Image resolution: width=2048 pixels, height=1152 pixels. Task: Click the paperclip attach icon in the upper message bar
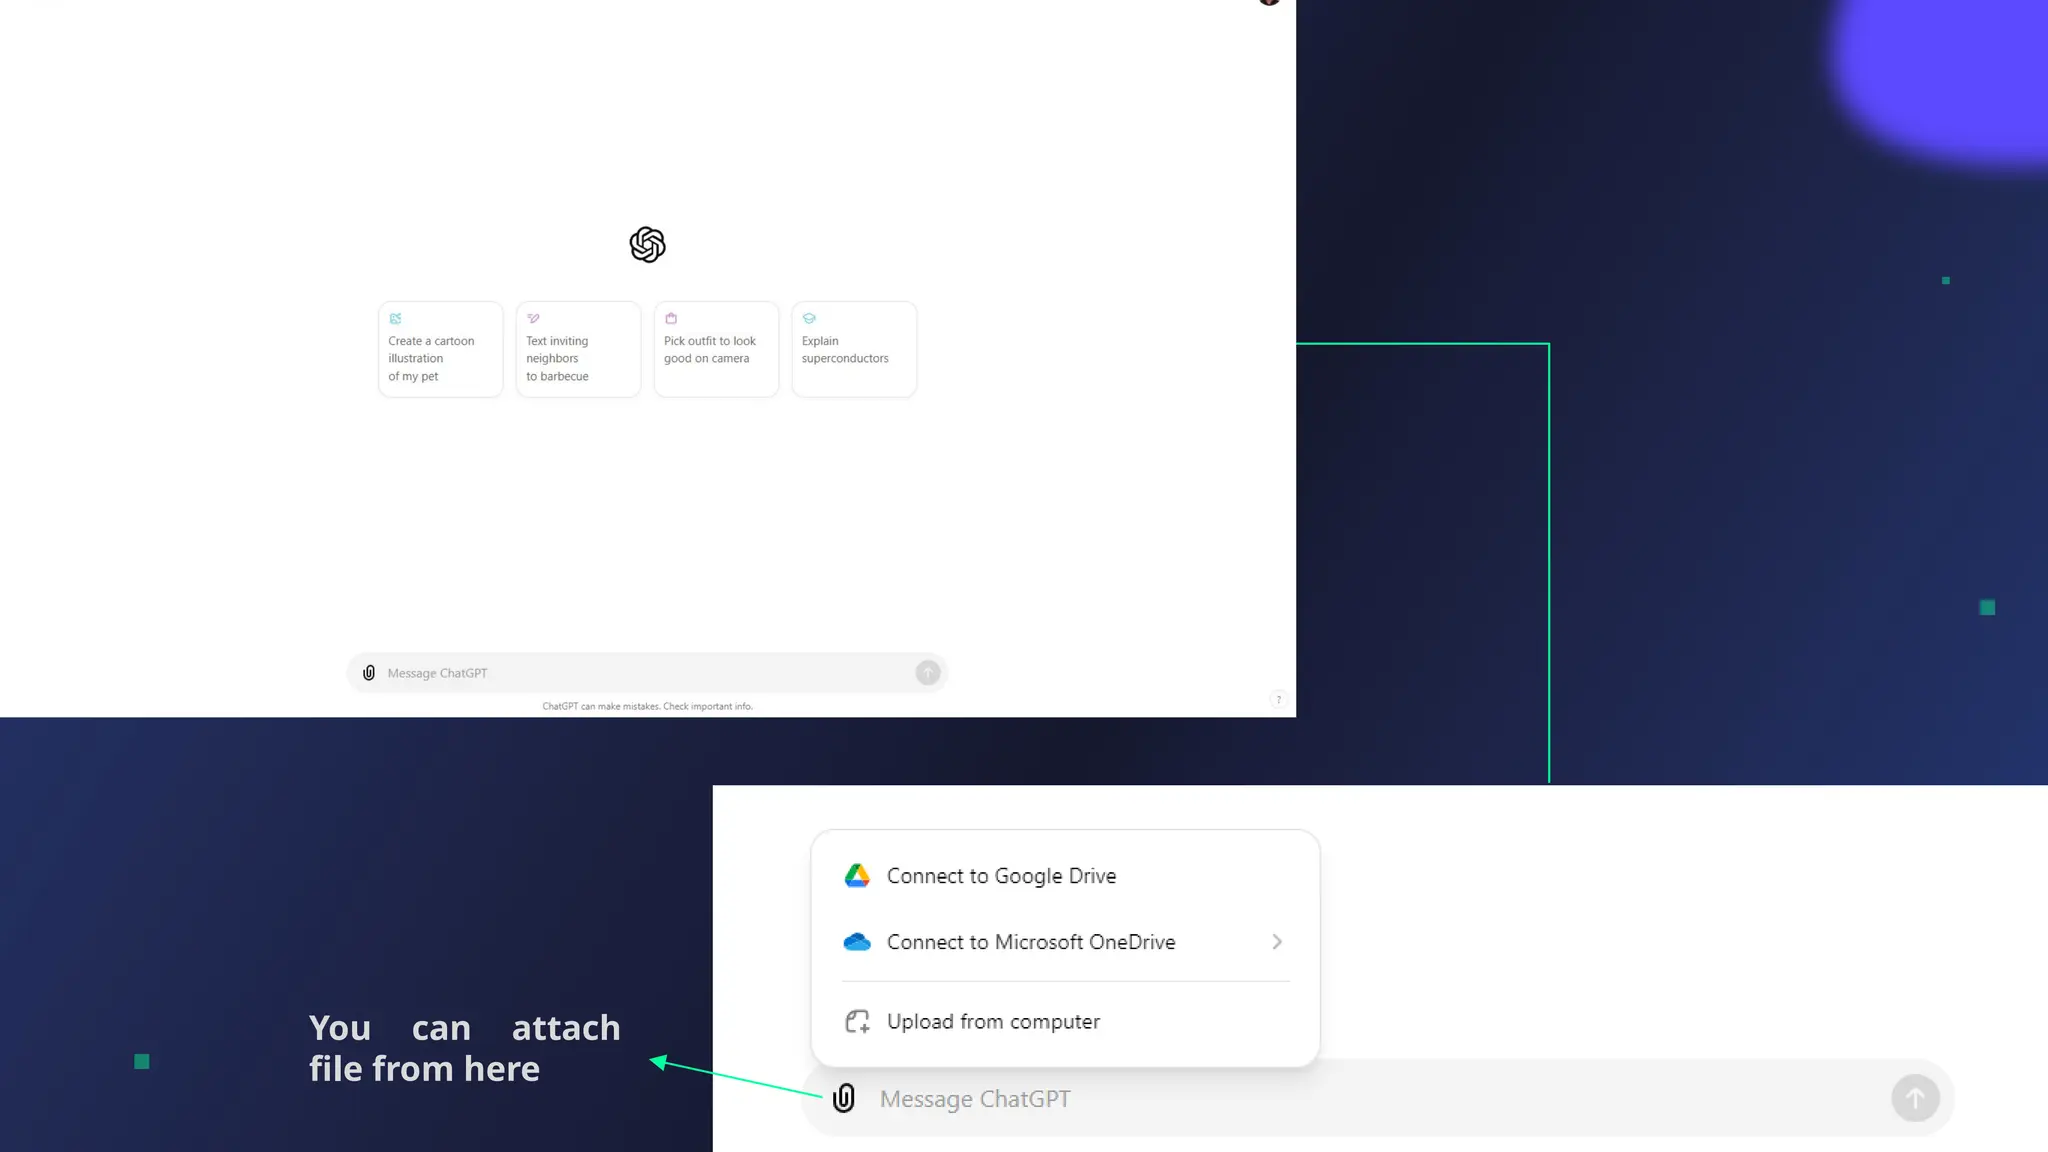click(369, 673)
